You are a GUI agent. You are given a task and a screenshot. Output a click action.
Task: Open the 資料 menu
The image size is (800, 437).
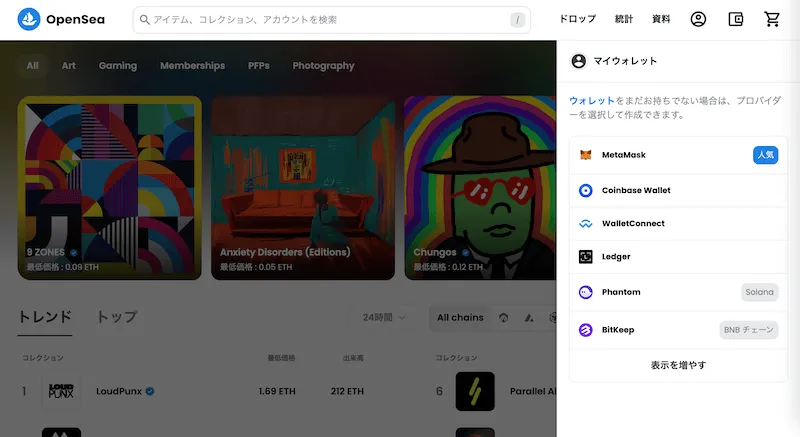point(661,19)
